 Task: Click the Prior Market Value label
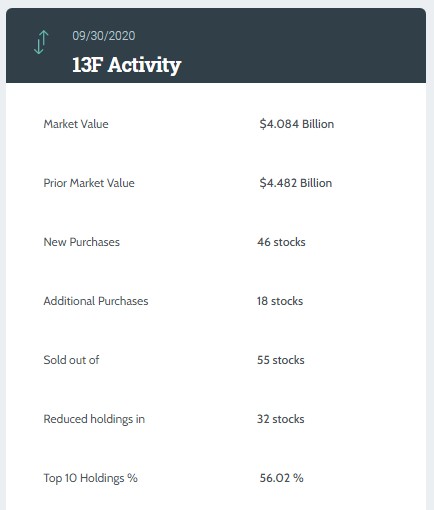(89, 183)
